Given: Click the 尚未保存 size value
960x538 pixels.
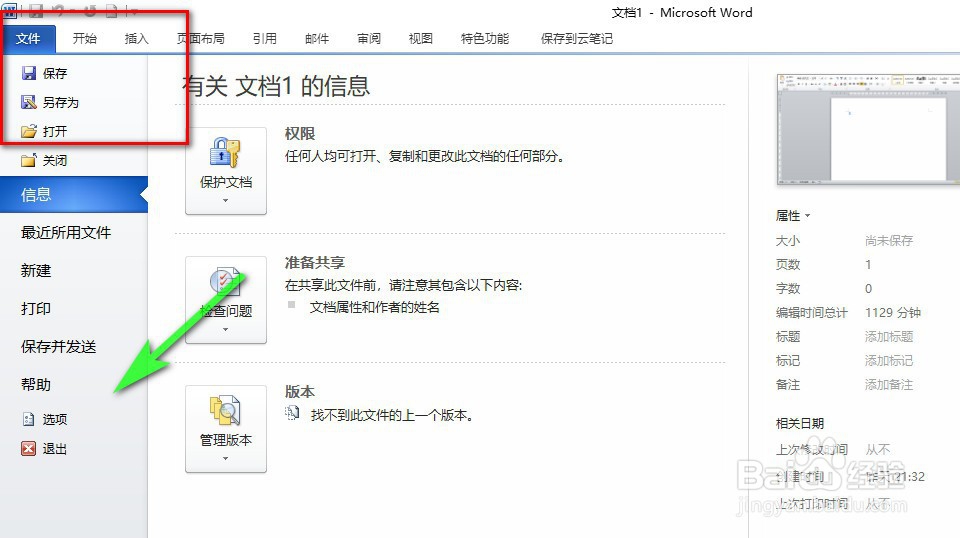Looking at the screenshot, I should pos(889,241).
